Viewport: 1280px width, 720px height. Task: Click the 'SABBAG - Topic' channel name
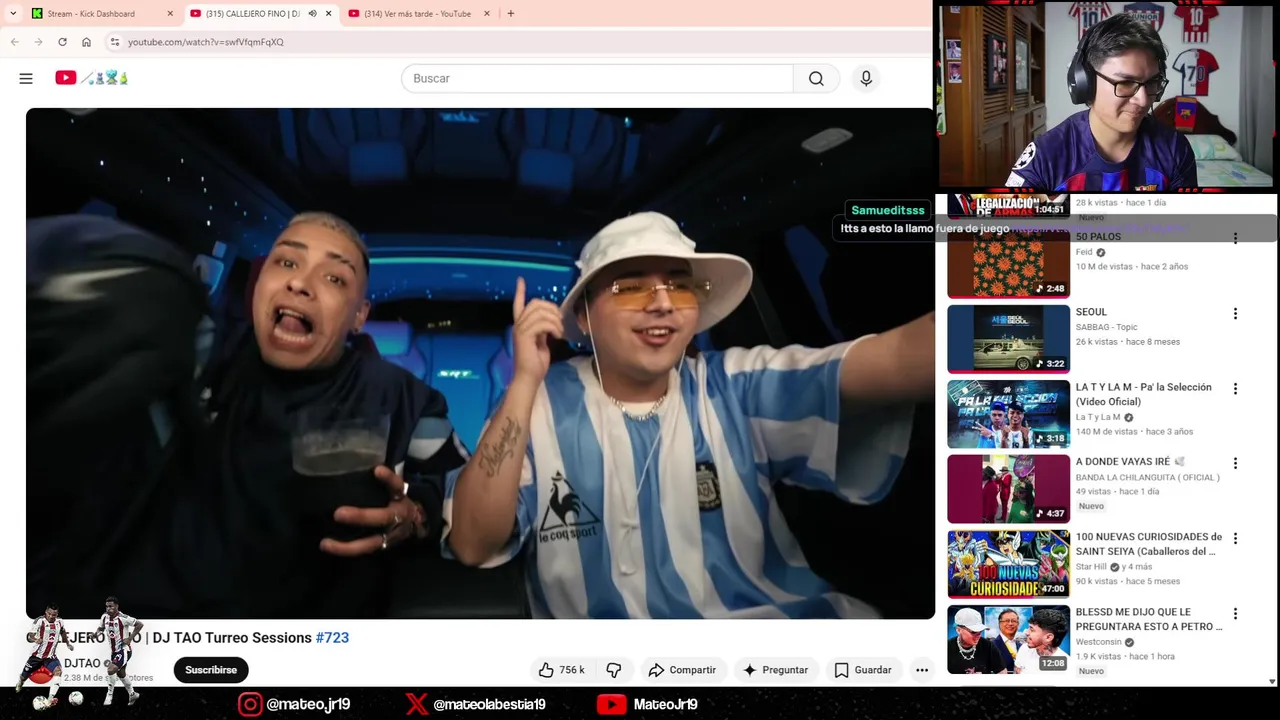pyautogui.click(x=1107, y=327)
